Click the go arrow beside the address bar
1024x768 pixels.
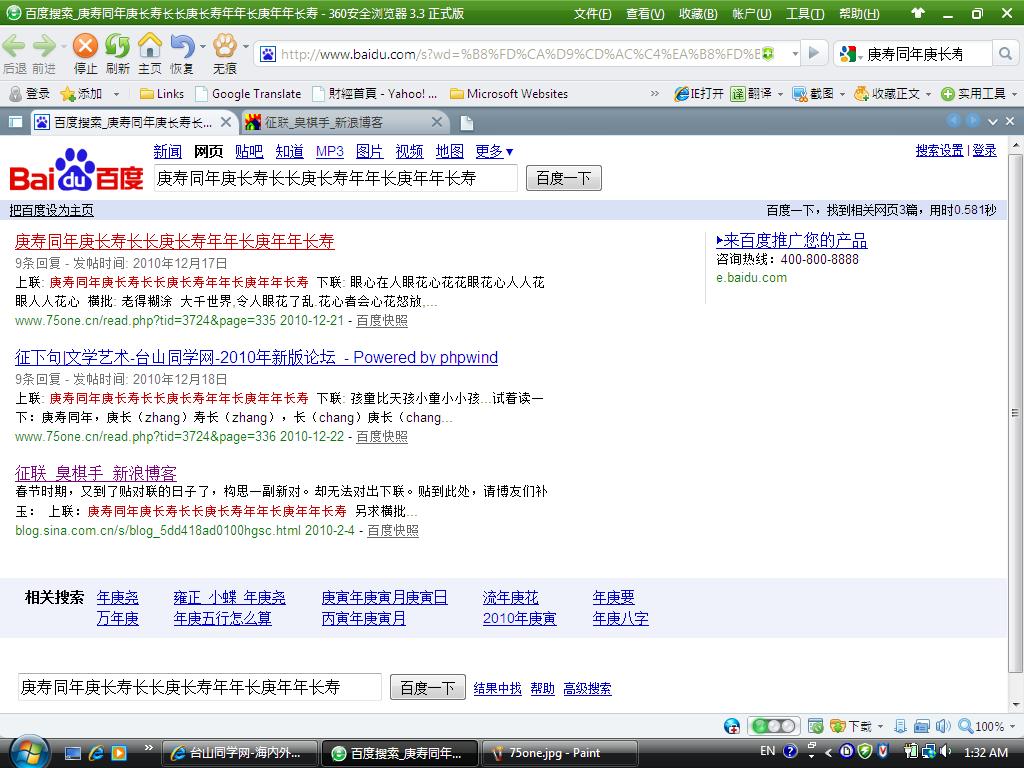pos(814,53)
